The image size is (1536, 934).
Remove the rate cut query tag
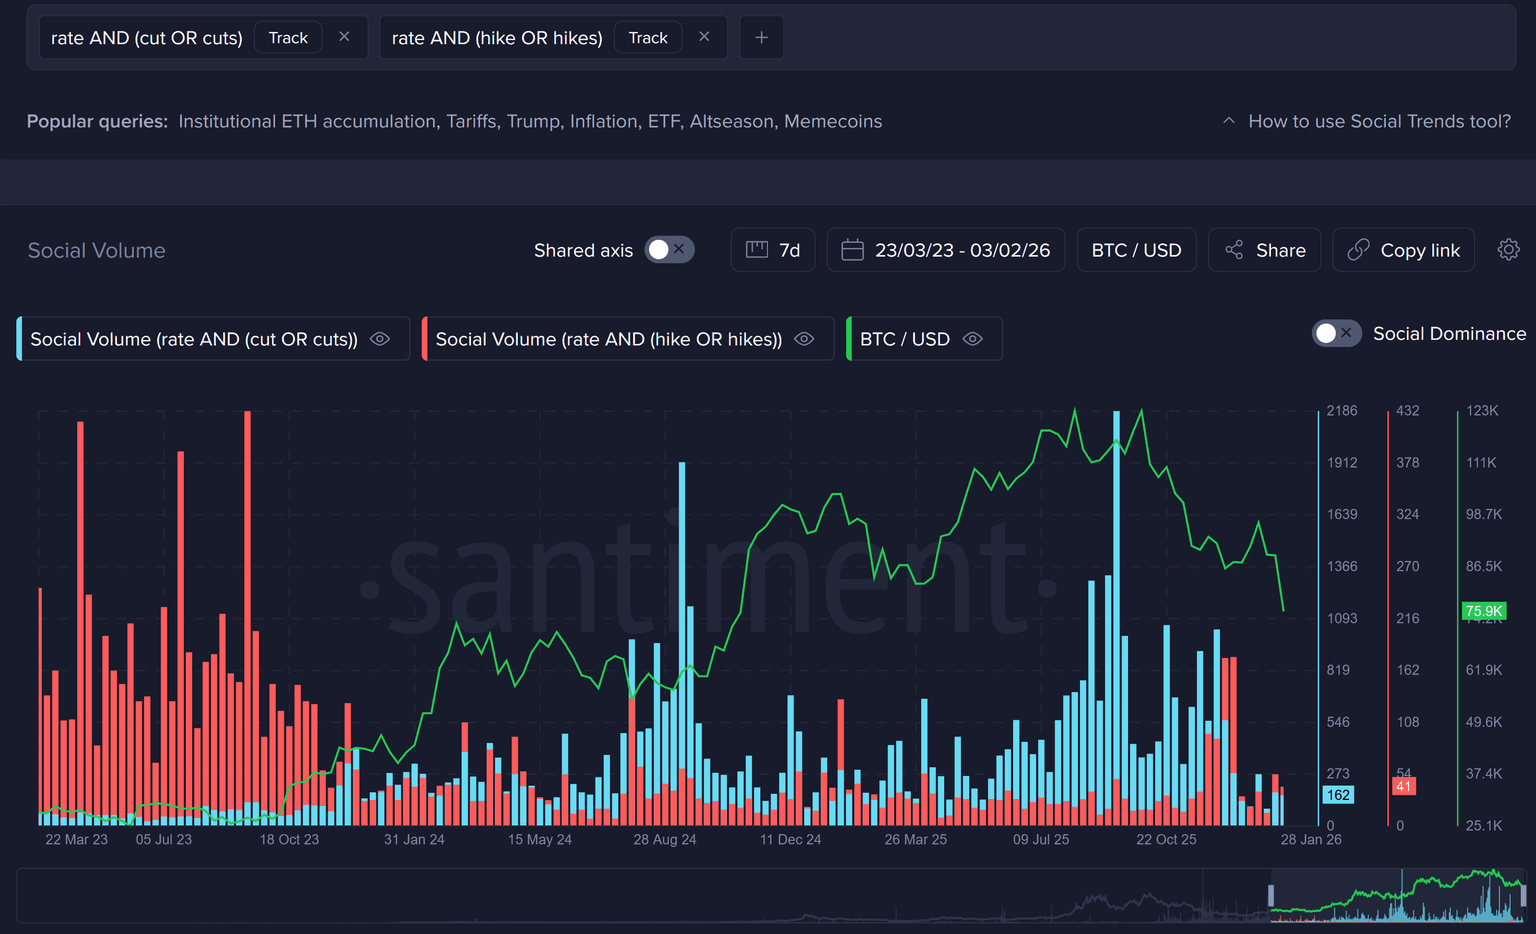tap(344, 37)
